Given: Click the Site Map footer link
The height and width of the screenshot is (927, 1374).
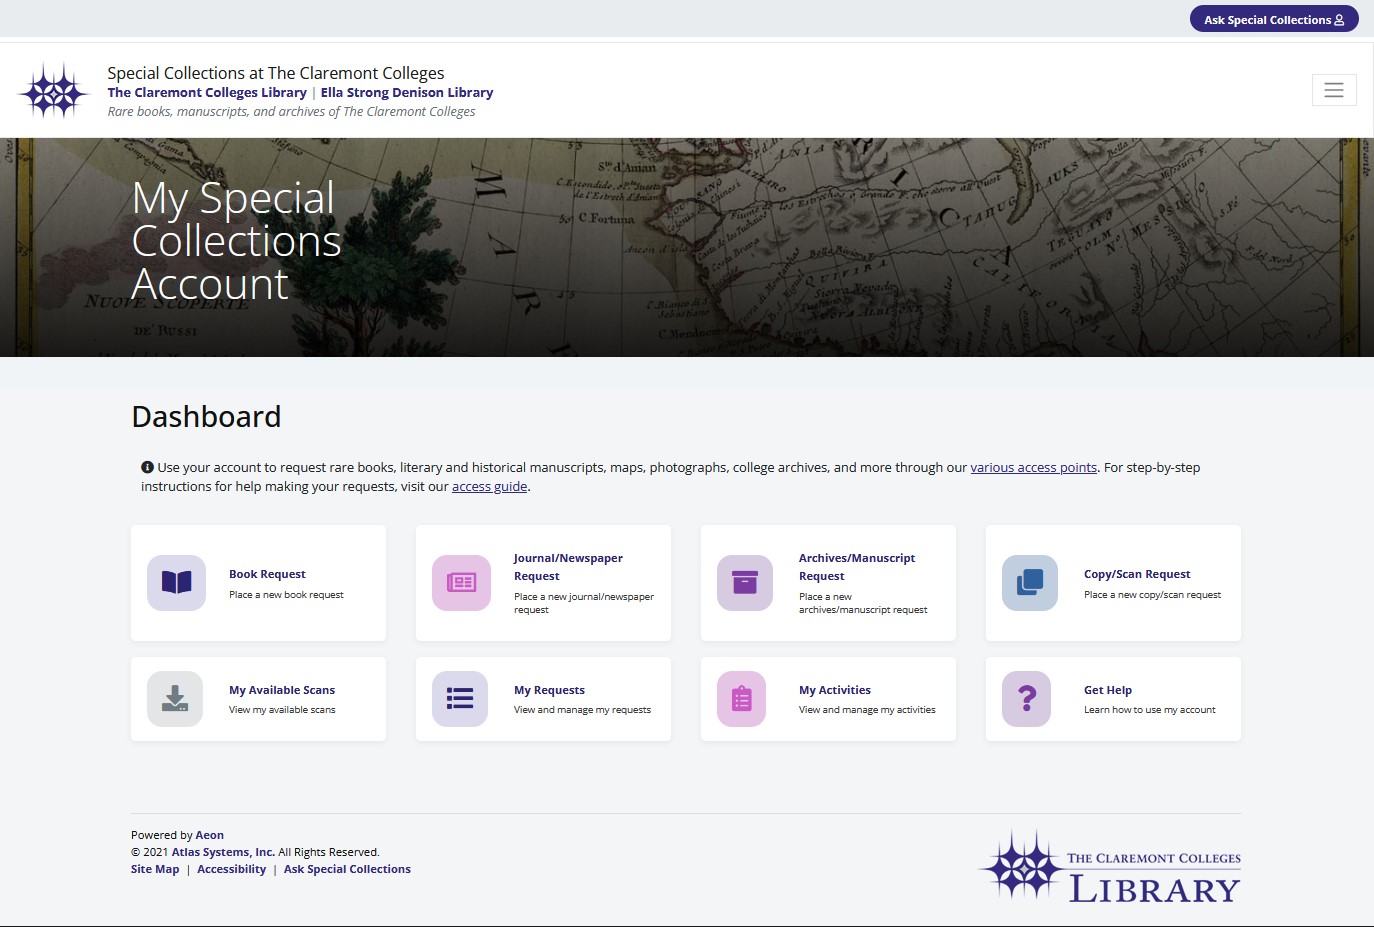Looking at the screenshot, I should [155, 868].
